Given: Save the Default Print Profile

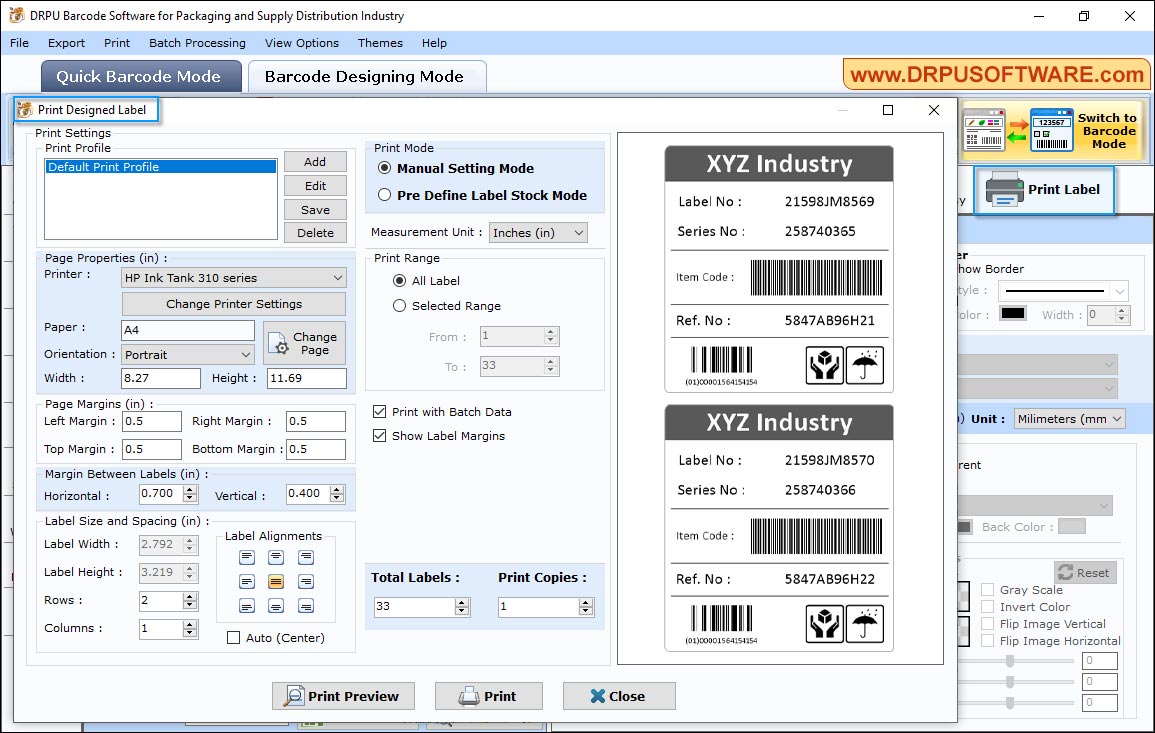Looking at the screenshot, I should point(315,209).
